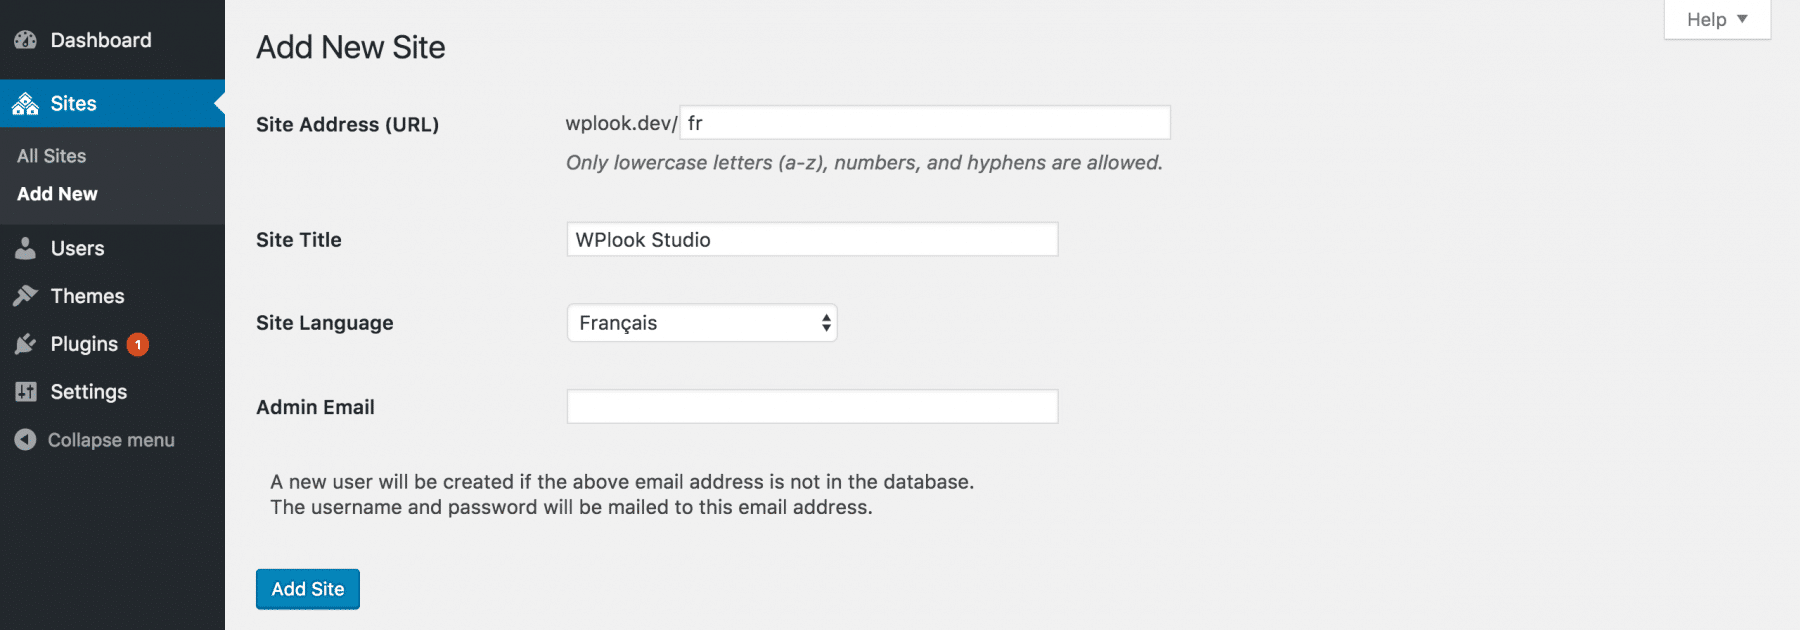Click the Add Site button
This screenshot has width=1800, height=630.
[x=307, y=589]
